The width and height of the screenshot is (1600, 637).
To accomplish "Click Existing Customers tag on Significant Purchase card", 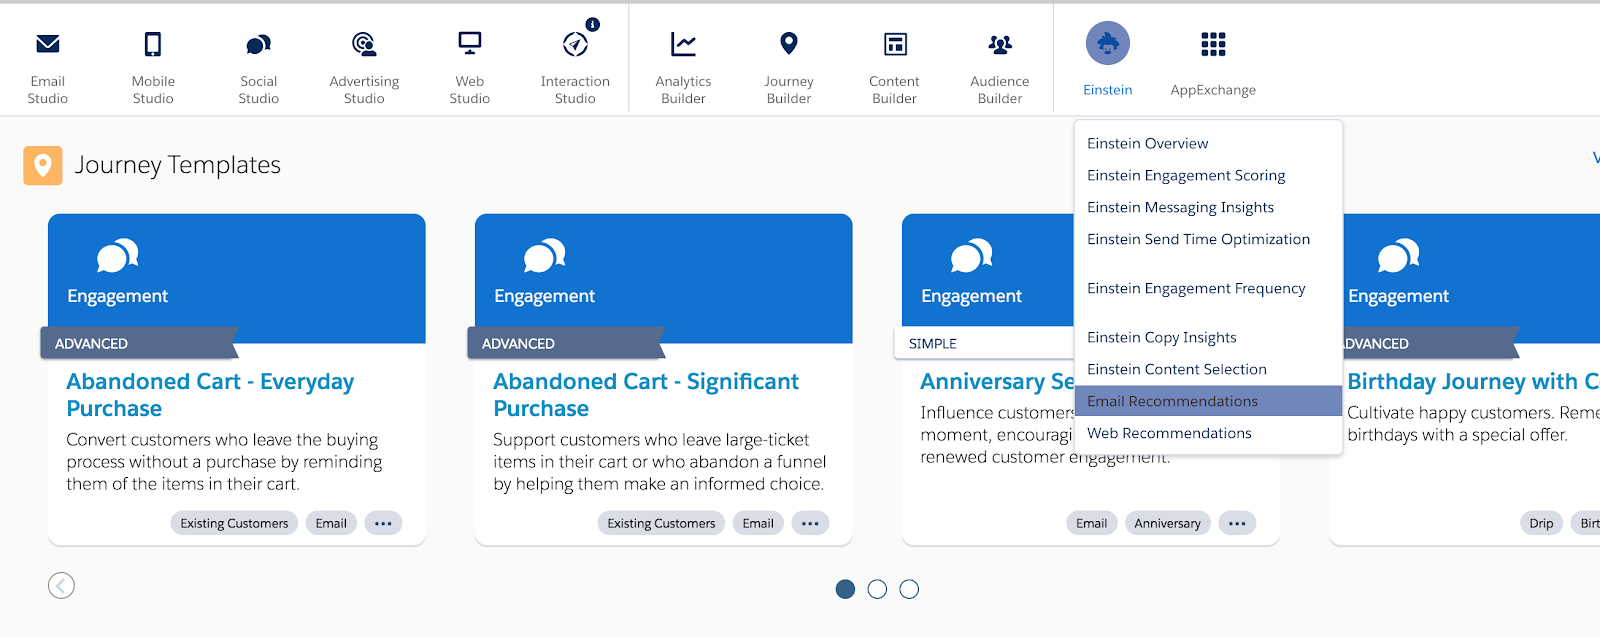I will point(661,523).
